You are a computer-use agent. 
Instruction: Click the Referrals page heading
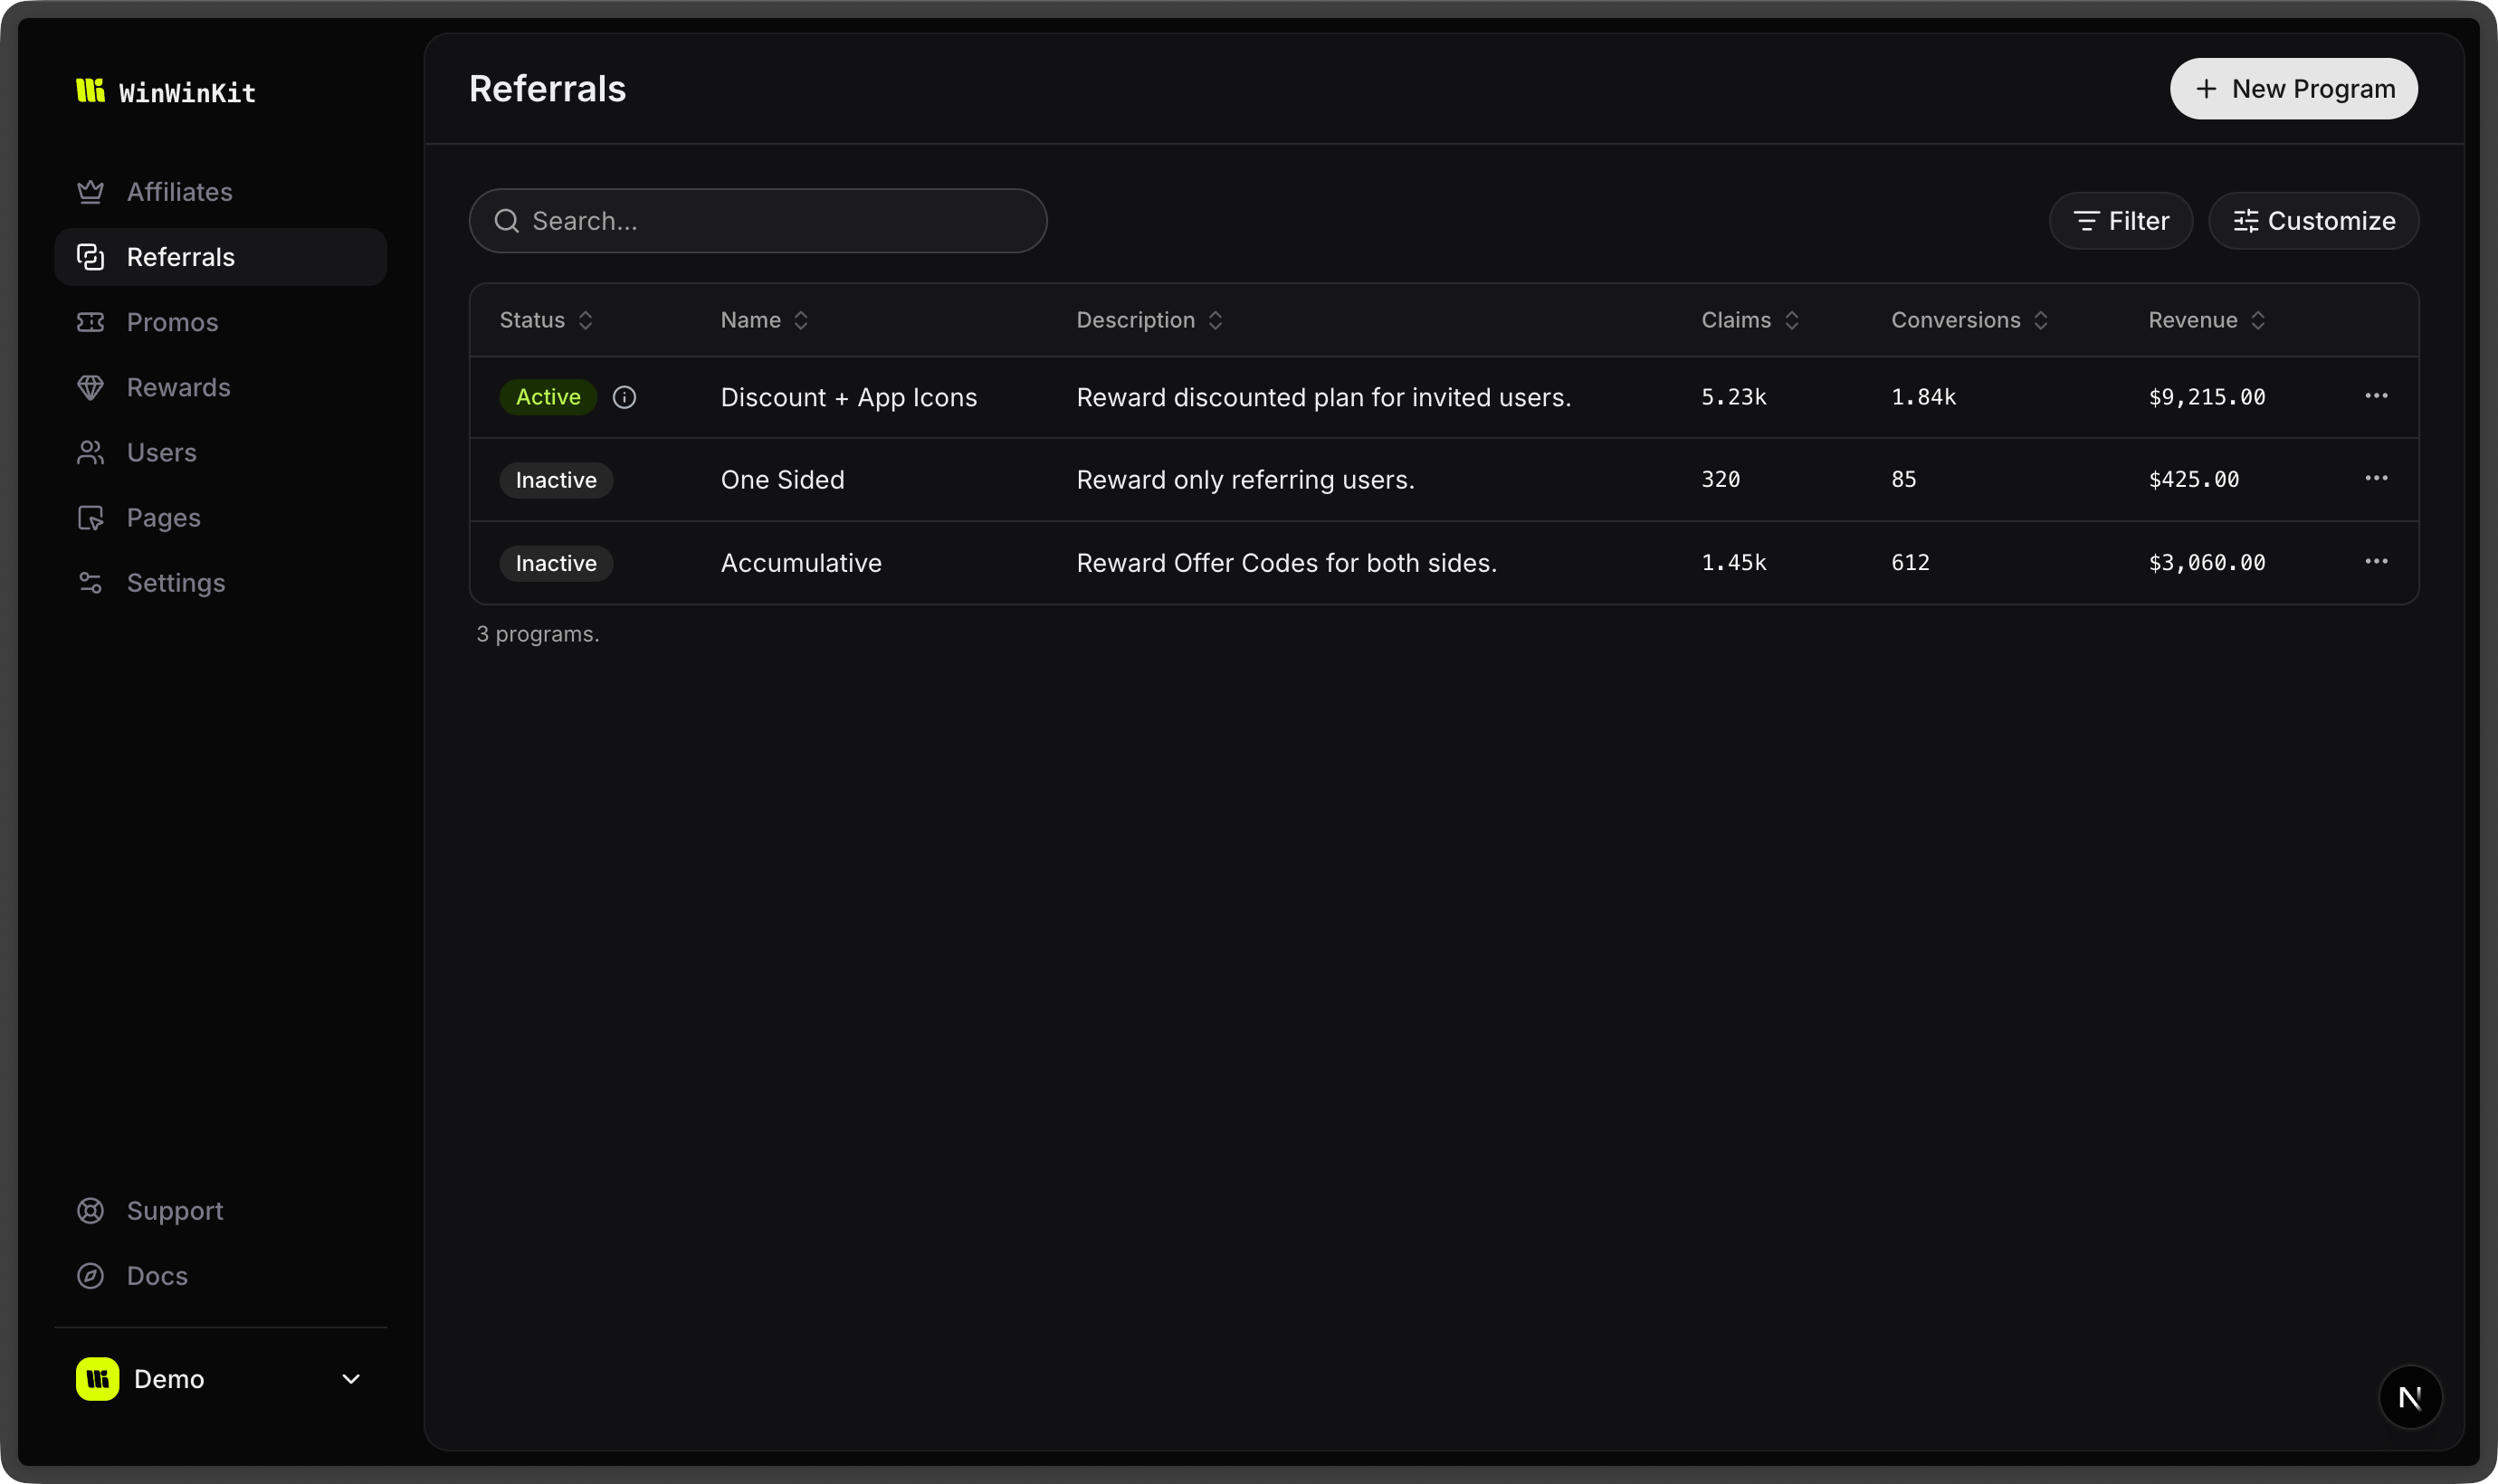547,89
